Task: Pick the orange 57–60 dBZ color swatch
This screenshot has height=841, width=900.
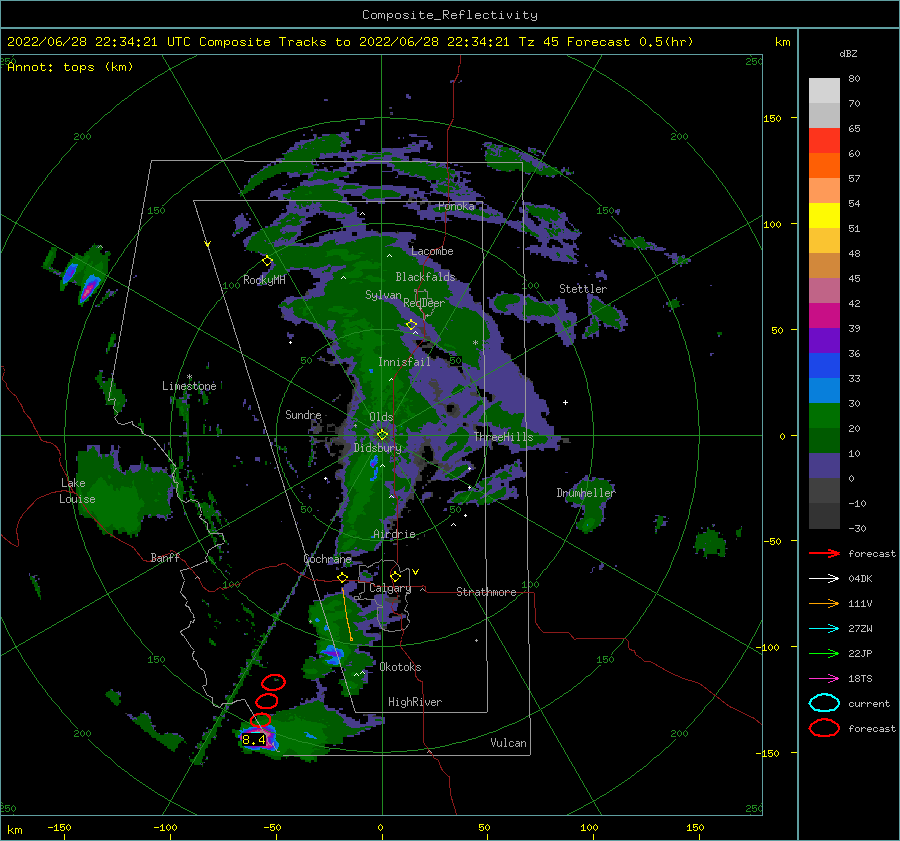Action: [x=824, y=165]
